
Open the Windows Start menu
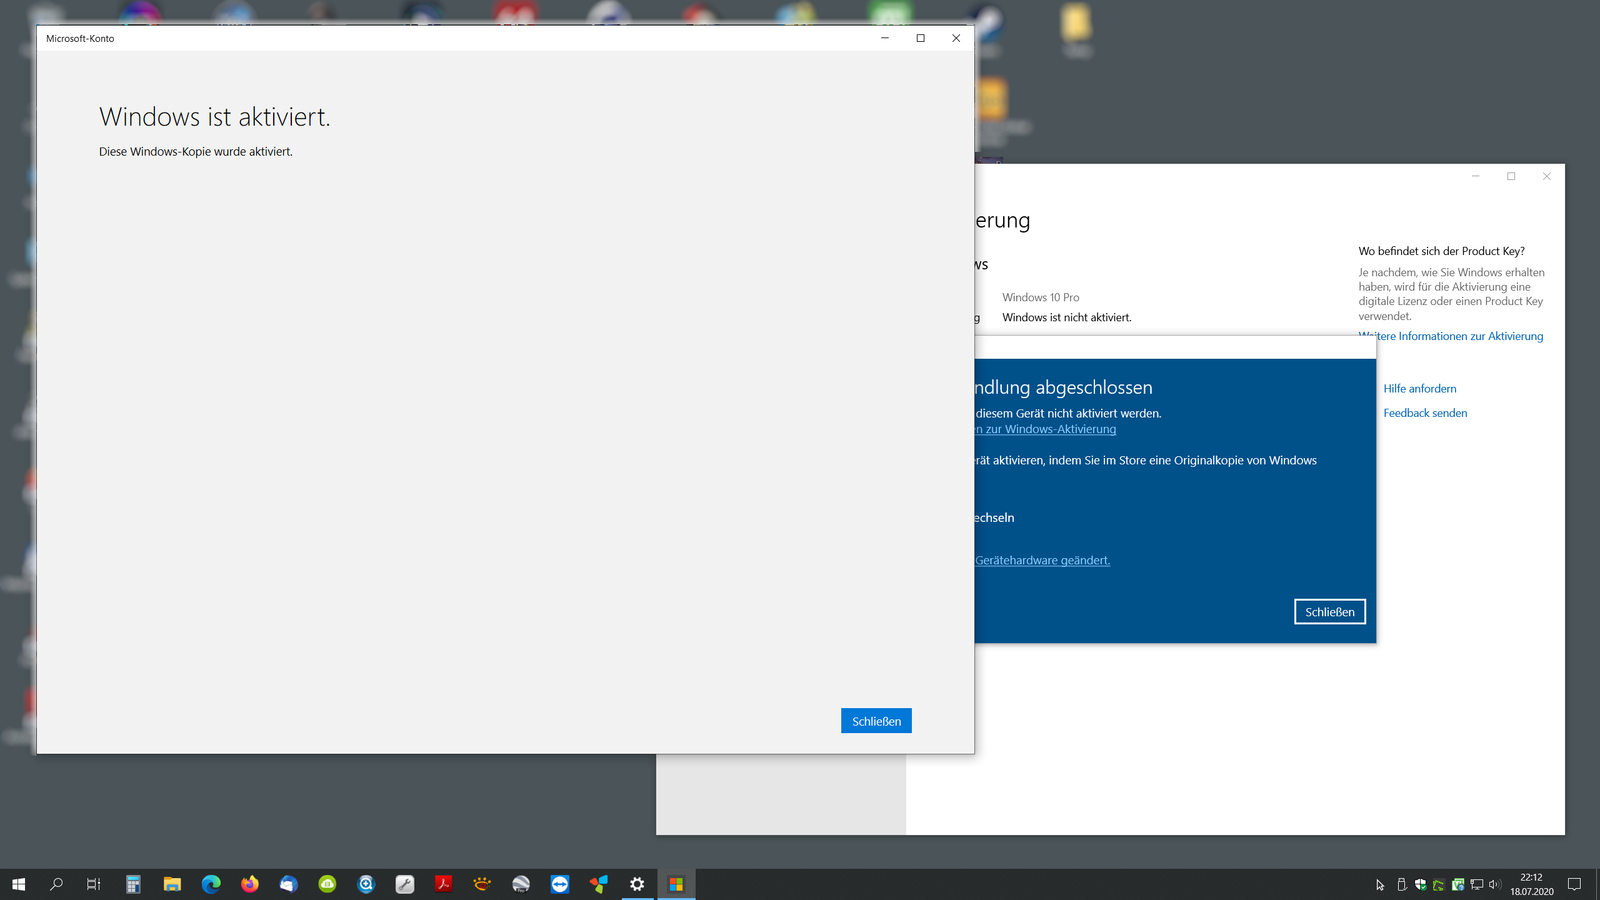pyautogui.click(x=18, y=884)
